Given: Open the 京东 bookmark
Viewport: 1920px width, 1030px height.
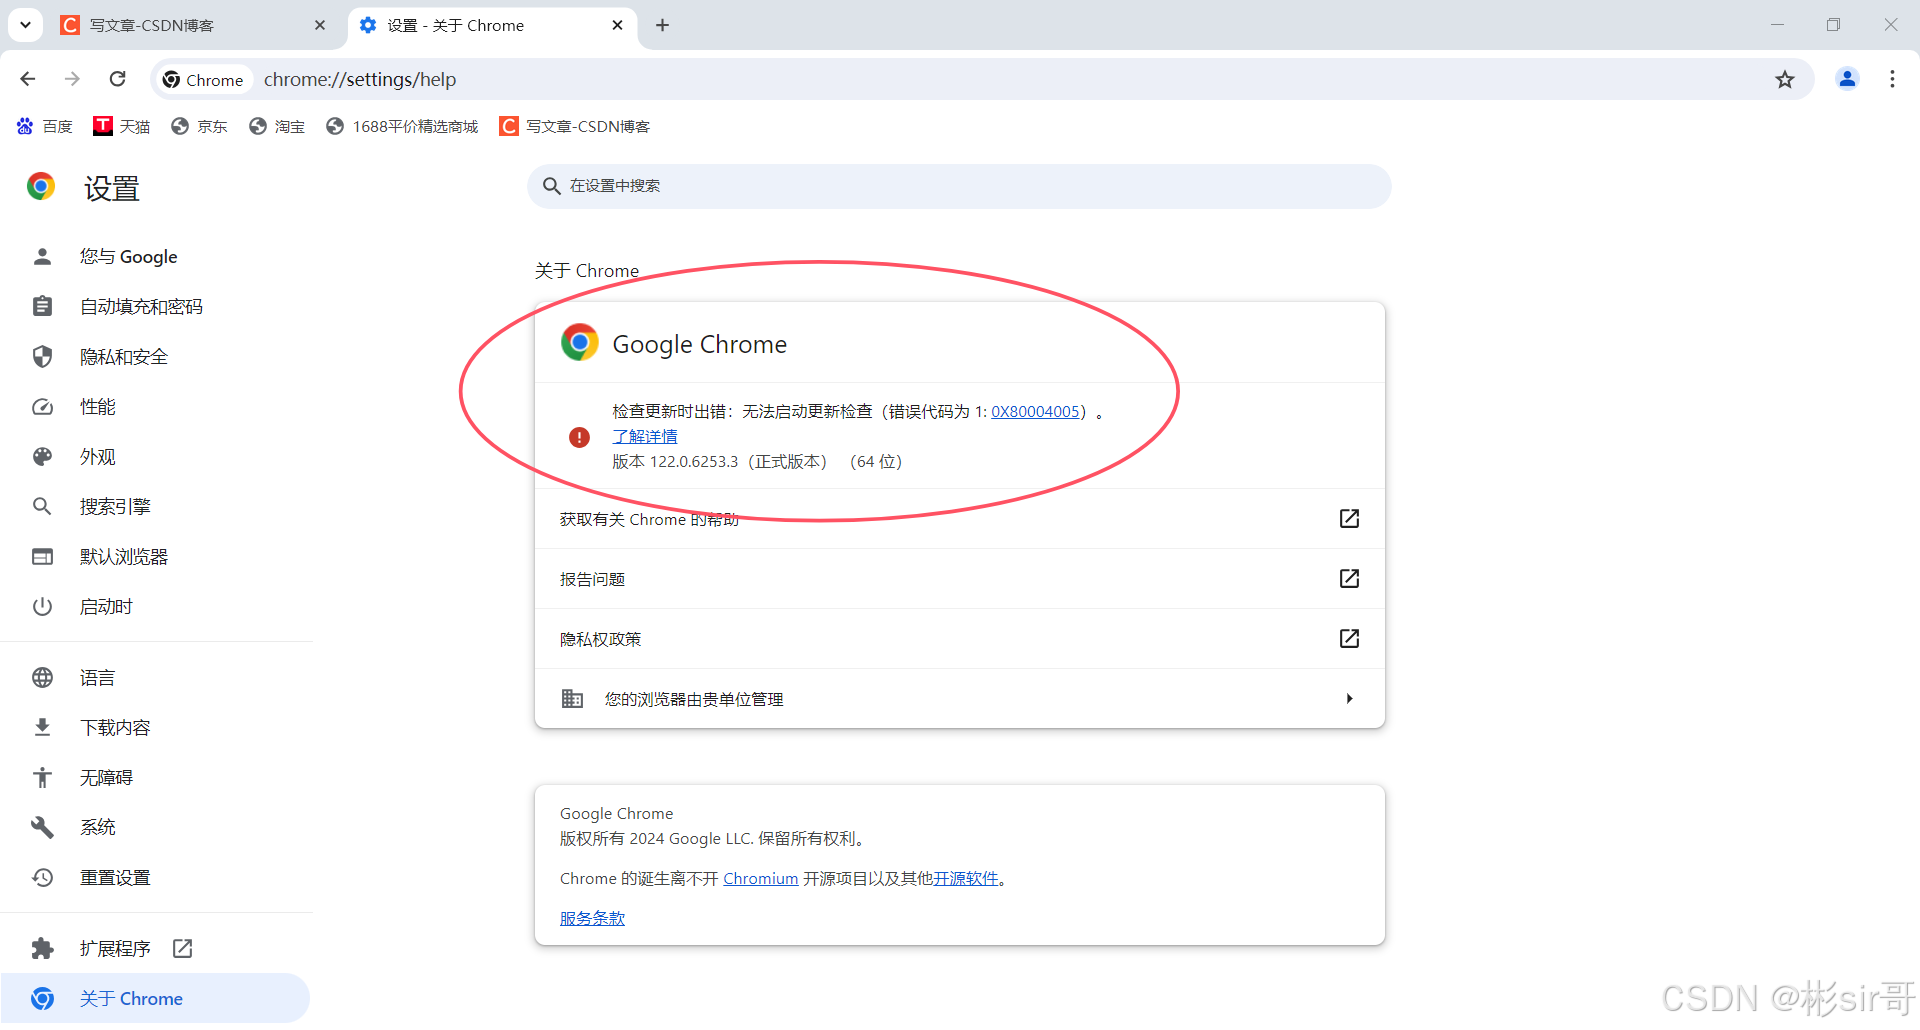Looking at the screenshot, I should tap(199, 126).
